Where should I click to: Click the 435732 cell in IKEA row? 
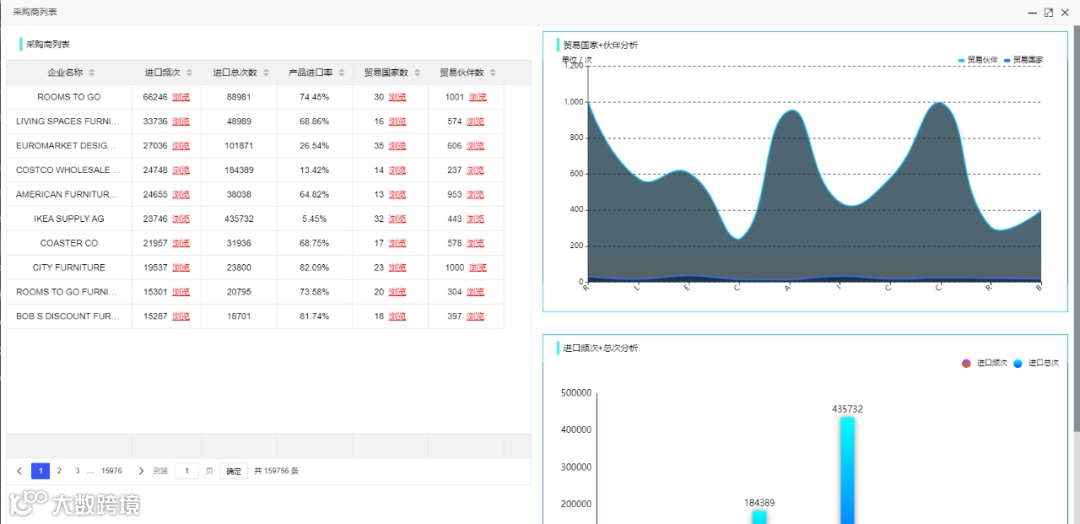(239, 219)
